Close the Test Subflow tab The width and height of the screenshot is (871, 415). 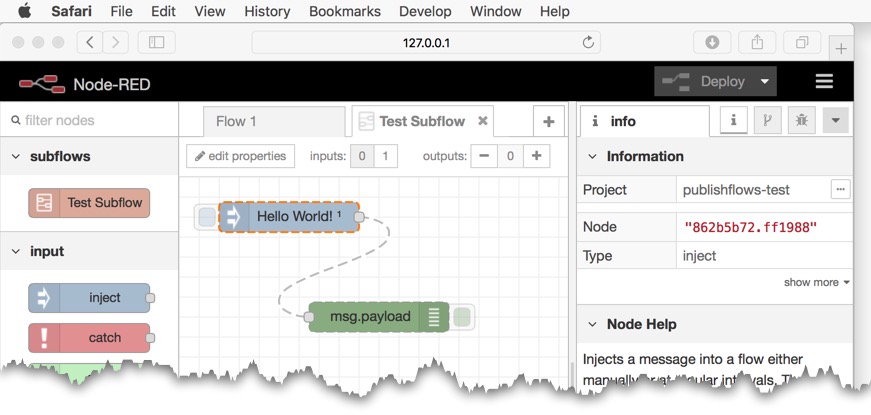[x=483, y=121]
